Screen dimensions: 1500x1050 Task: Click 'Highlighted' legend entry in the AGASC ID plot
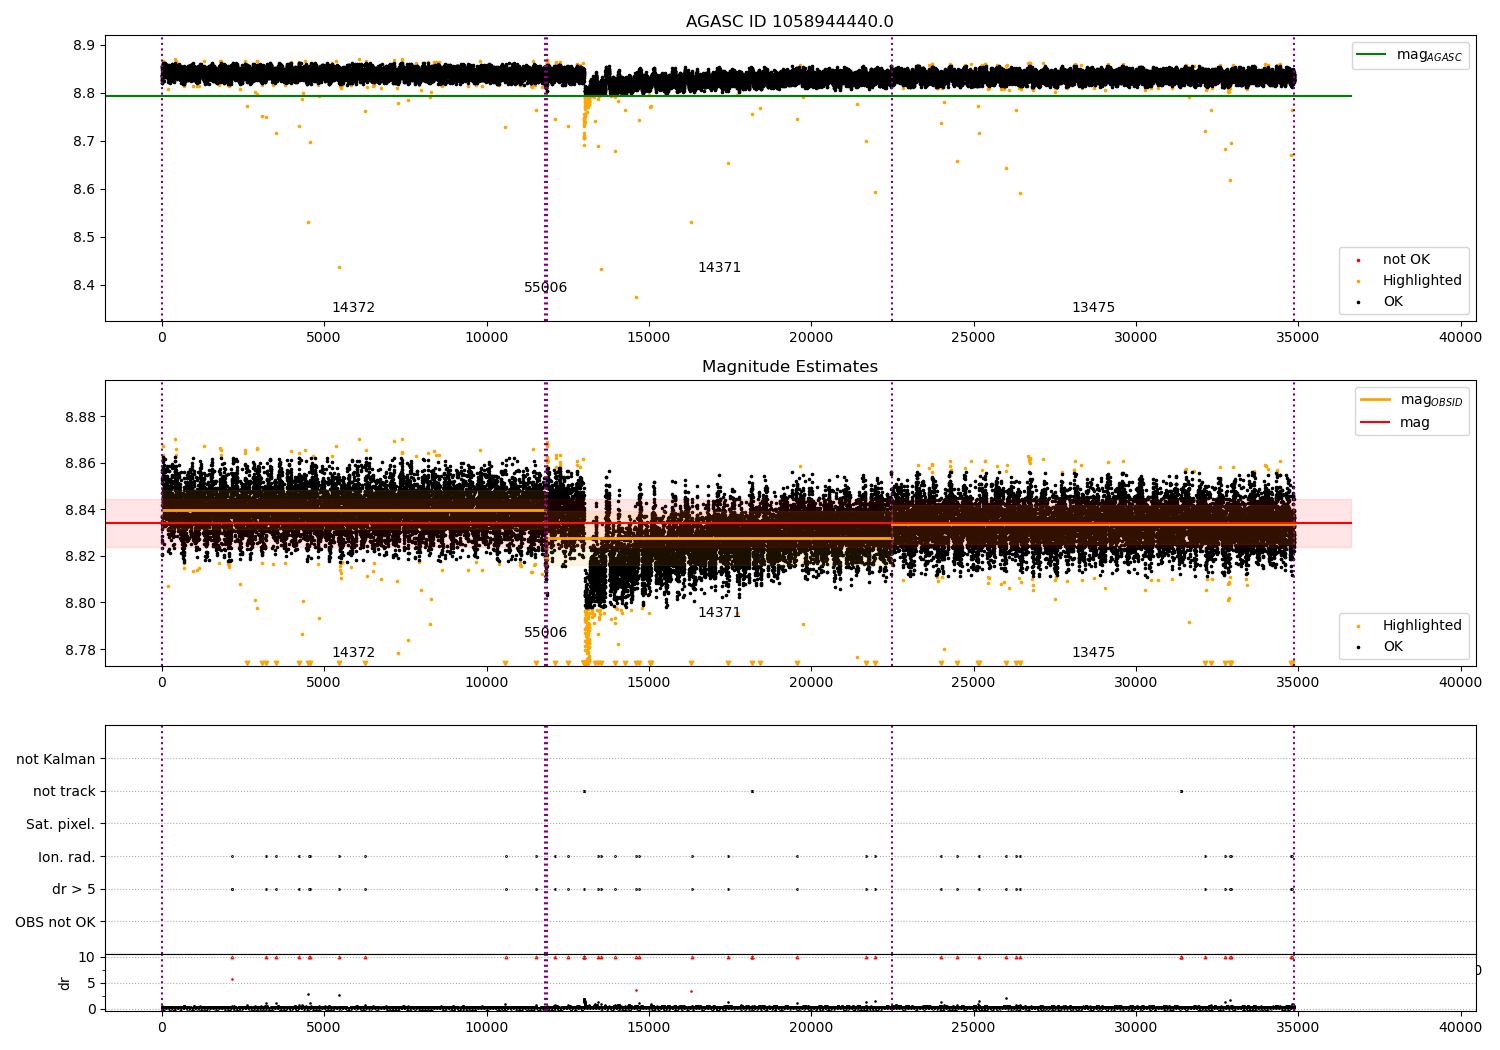pos(1409,281)
